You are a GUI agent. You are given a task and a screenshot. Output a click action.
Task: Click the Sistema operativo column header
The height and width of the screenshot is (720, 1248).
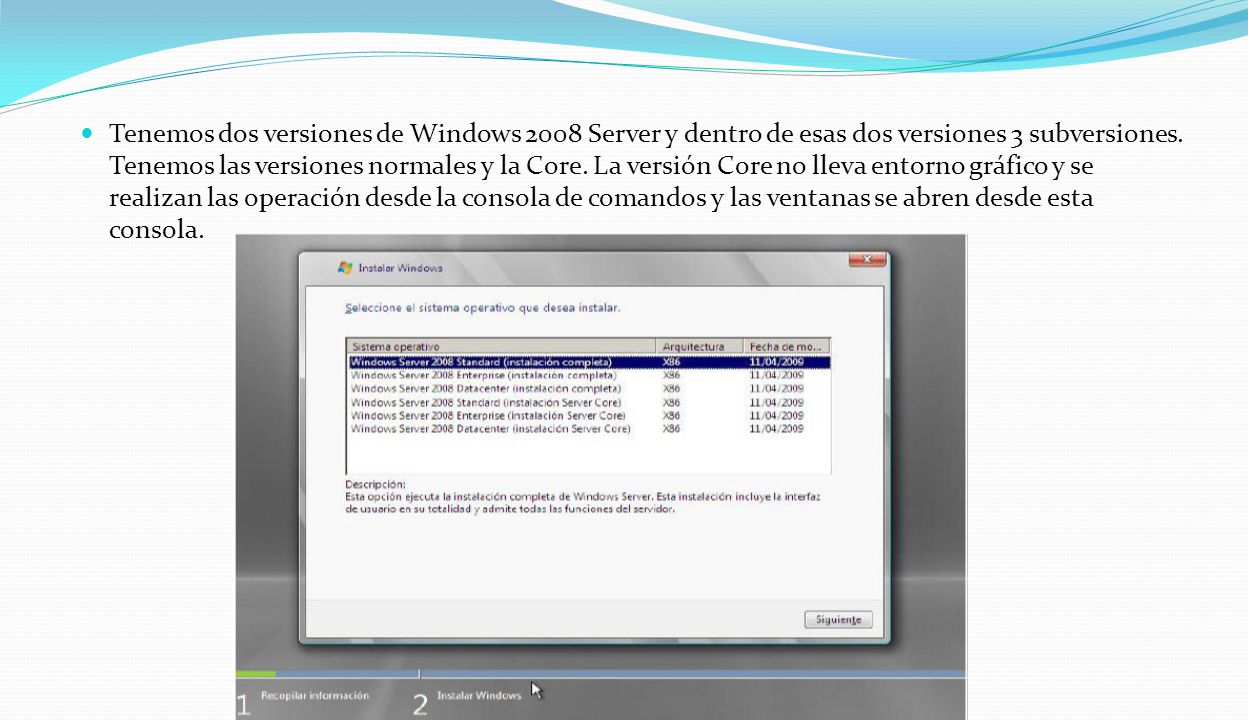tap(501, 346)
